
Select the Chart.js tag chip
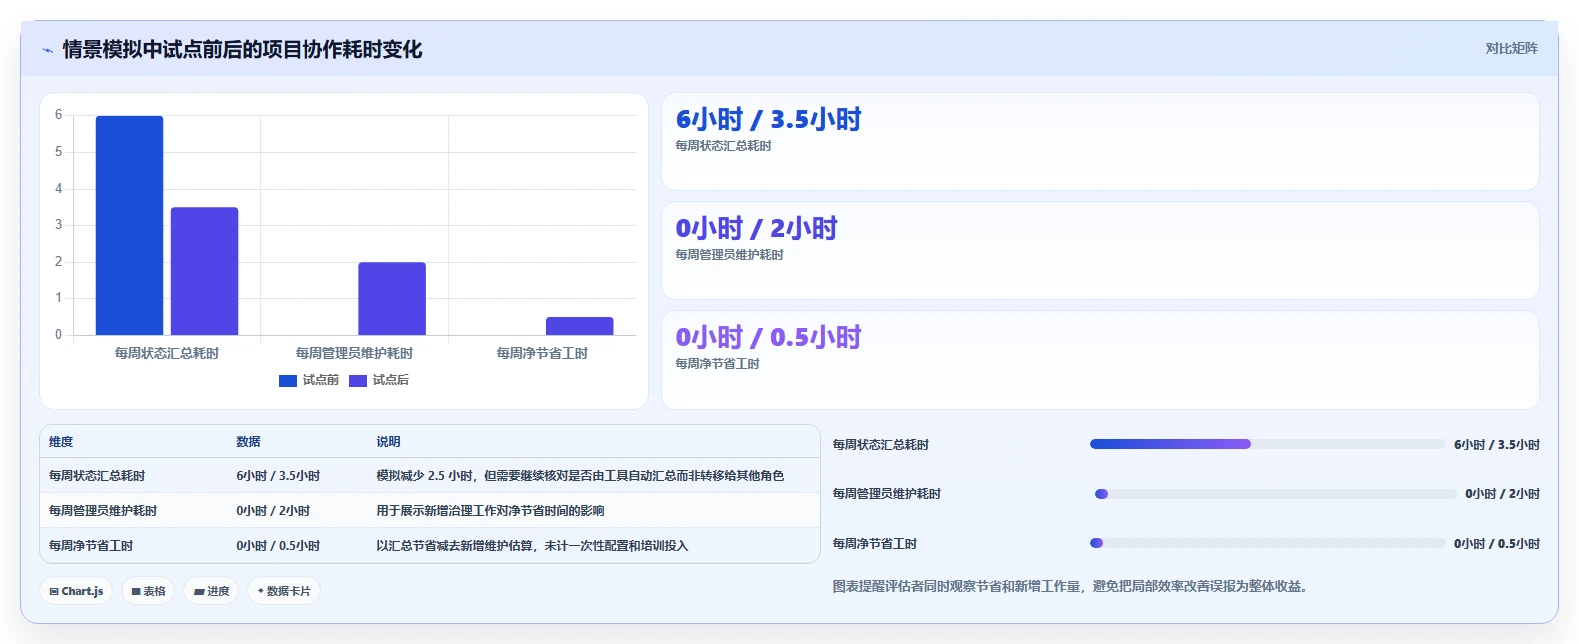pyautogui.click(x=76, y=591)
